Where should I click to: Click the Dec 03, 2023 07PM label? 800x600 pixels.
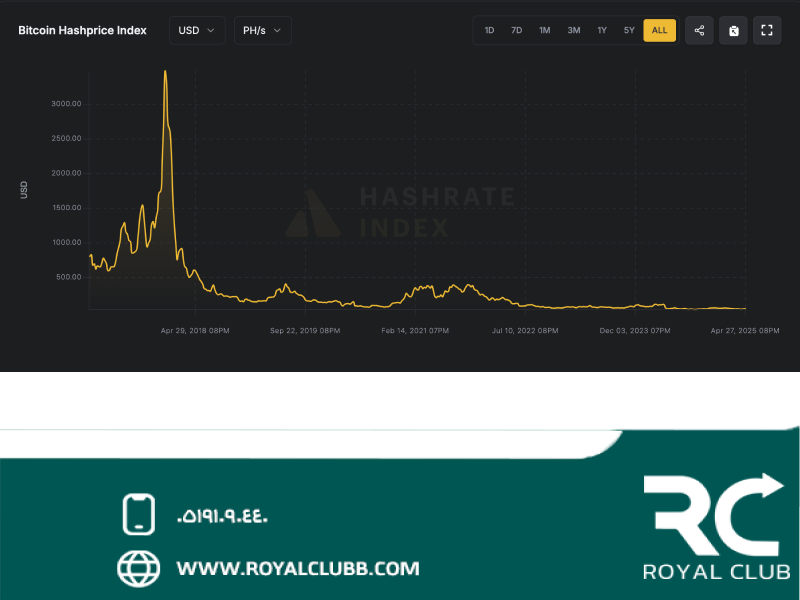point(635,331)
